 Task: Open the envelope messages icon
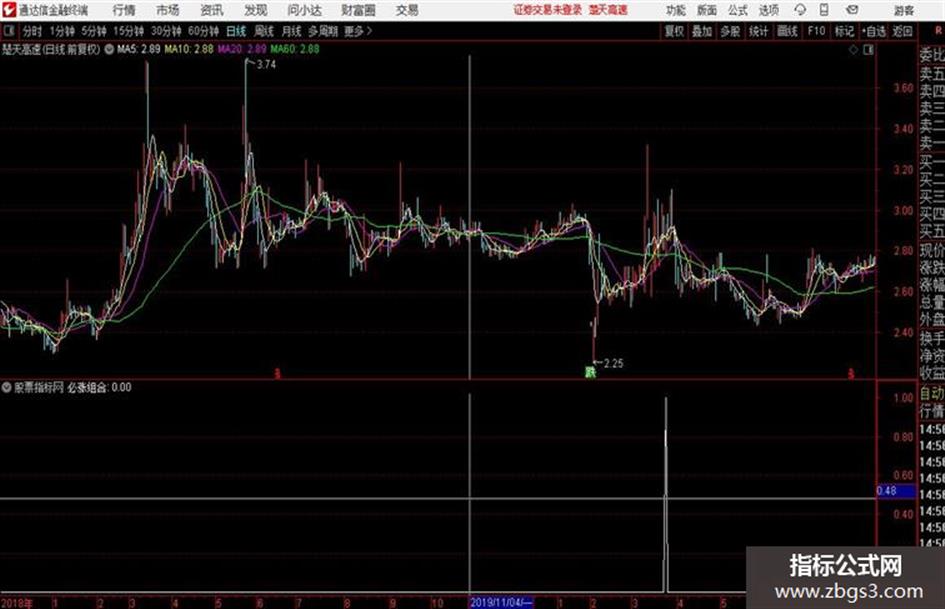[x=852, y=10]
